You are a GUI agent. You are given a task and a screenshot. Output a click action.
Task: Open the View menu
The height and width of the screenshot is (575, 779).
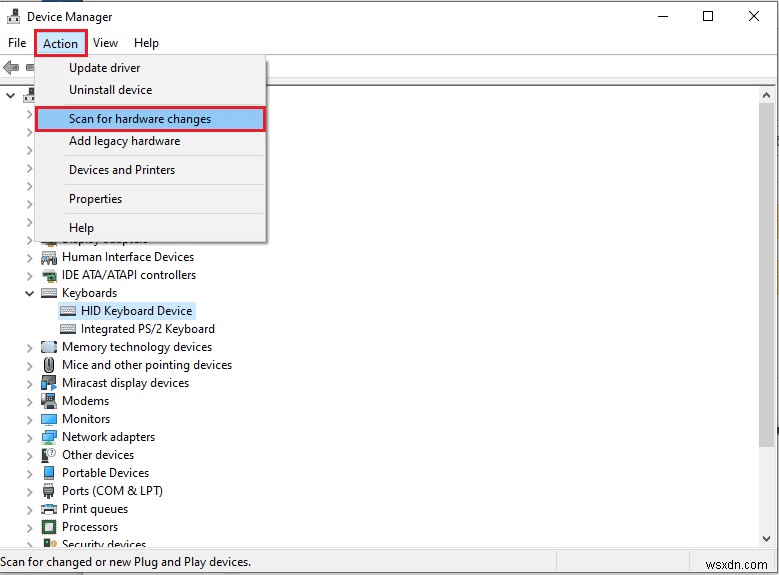(x=105, y=43)
